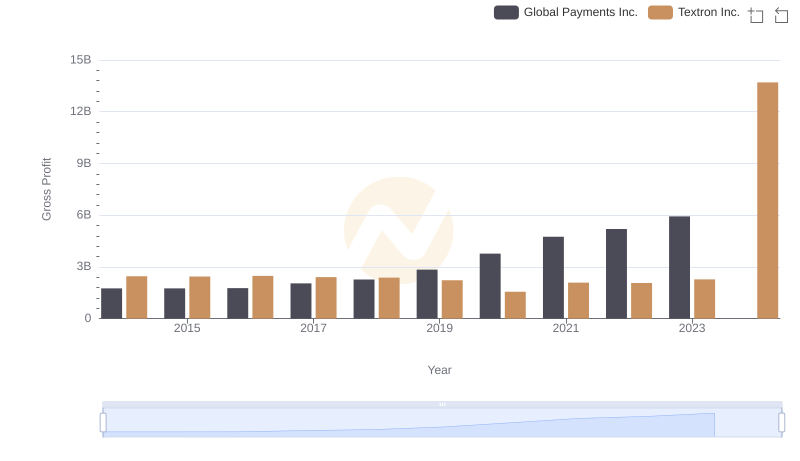Image resolution: width=800 pixels, height=461 pixels.
Task: Click Global Payments bar for 2019
Action: point(427,294)
